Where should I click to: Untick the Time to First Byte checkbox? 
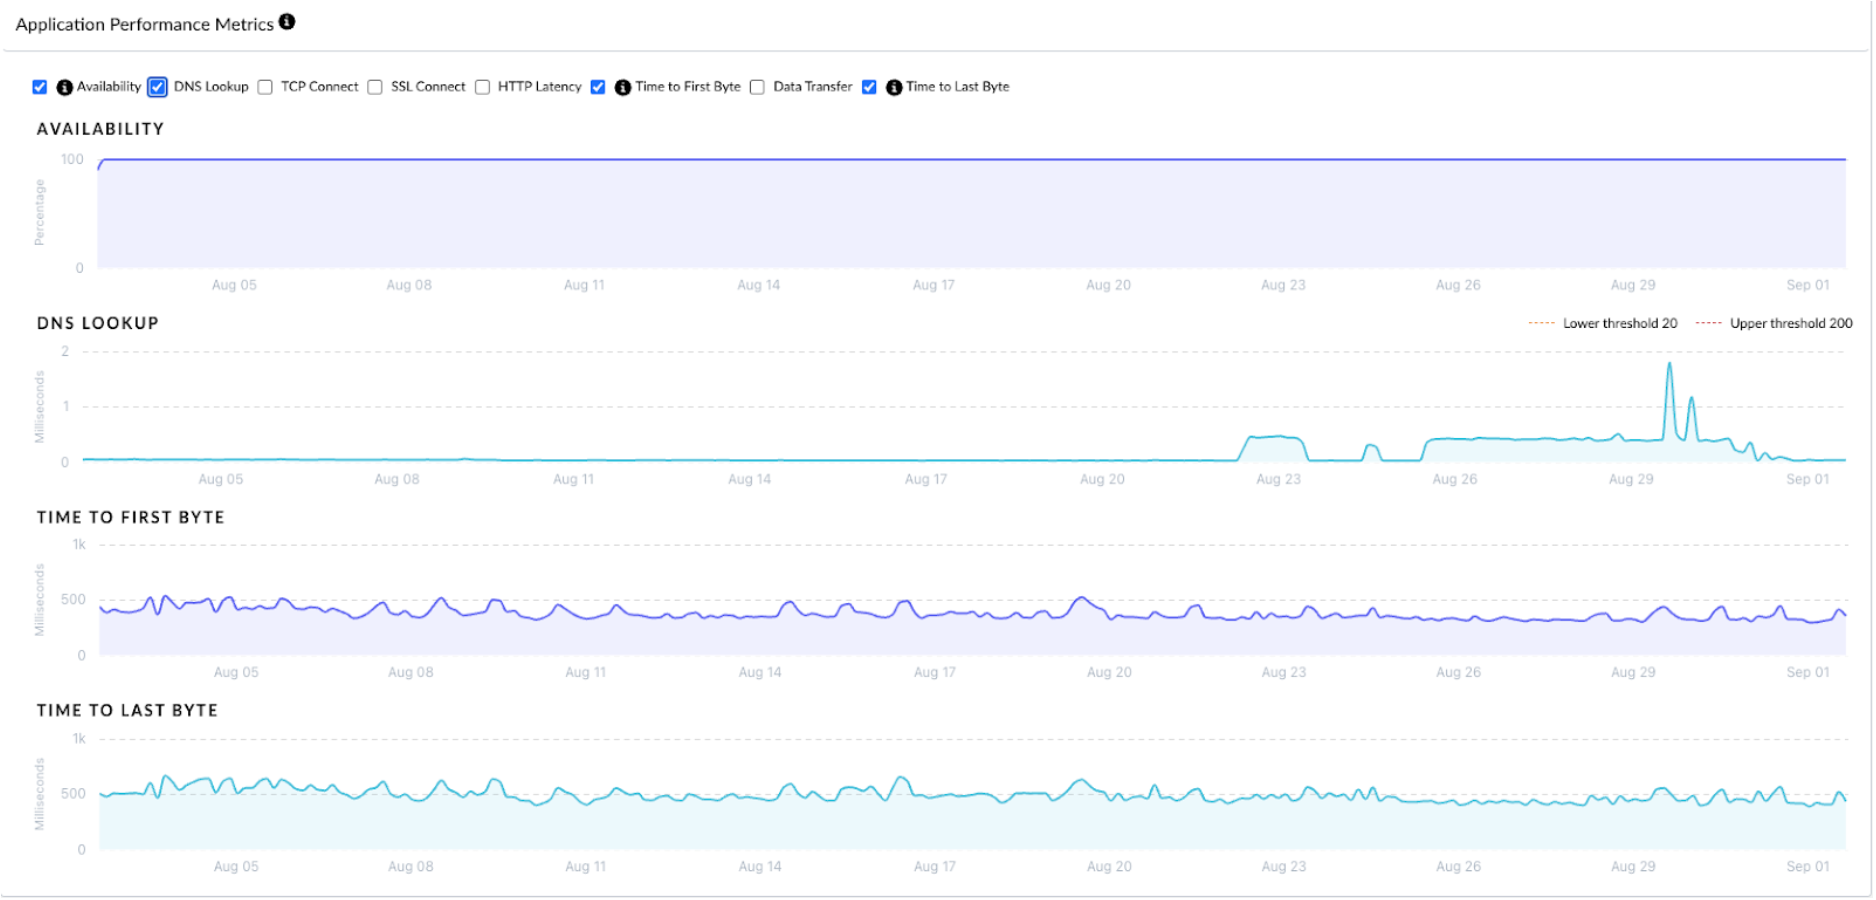click(598, 87)
